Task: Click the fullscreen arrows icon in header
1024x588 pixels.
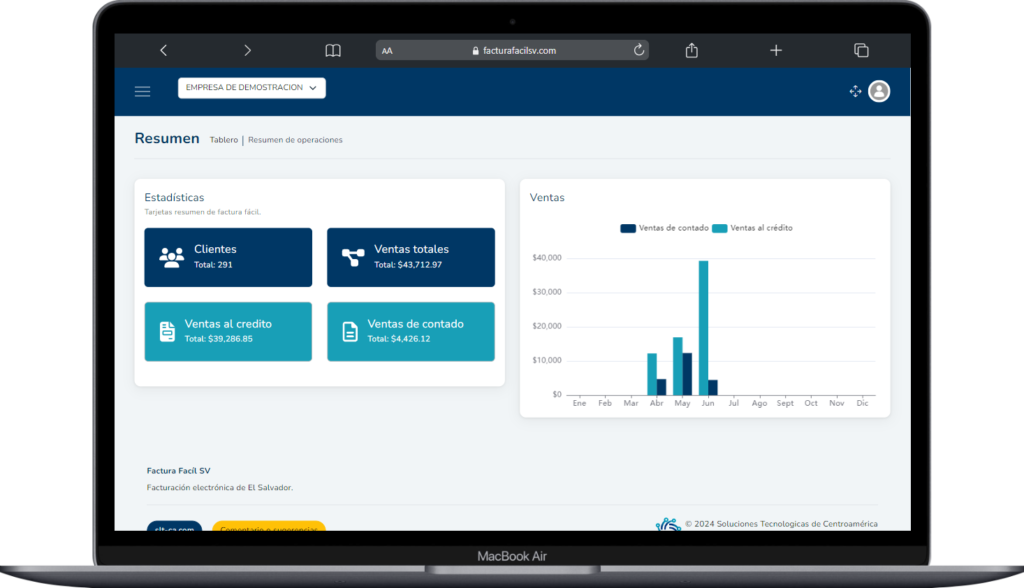Action: click(x=856, y=91)
